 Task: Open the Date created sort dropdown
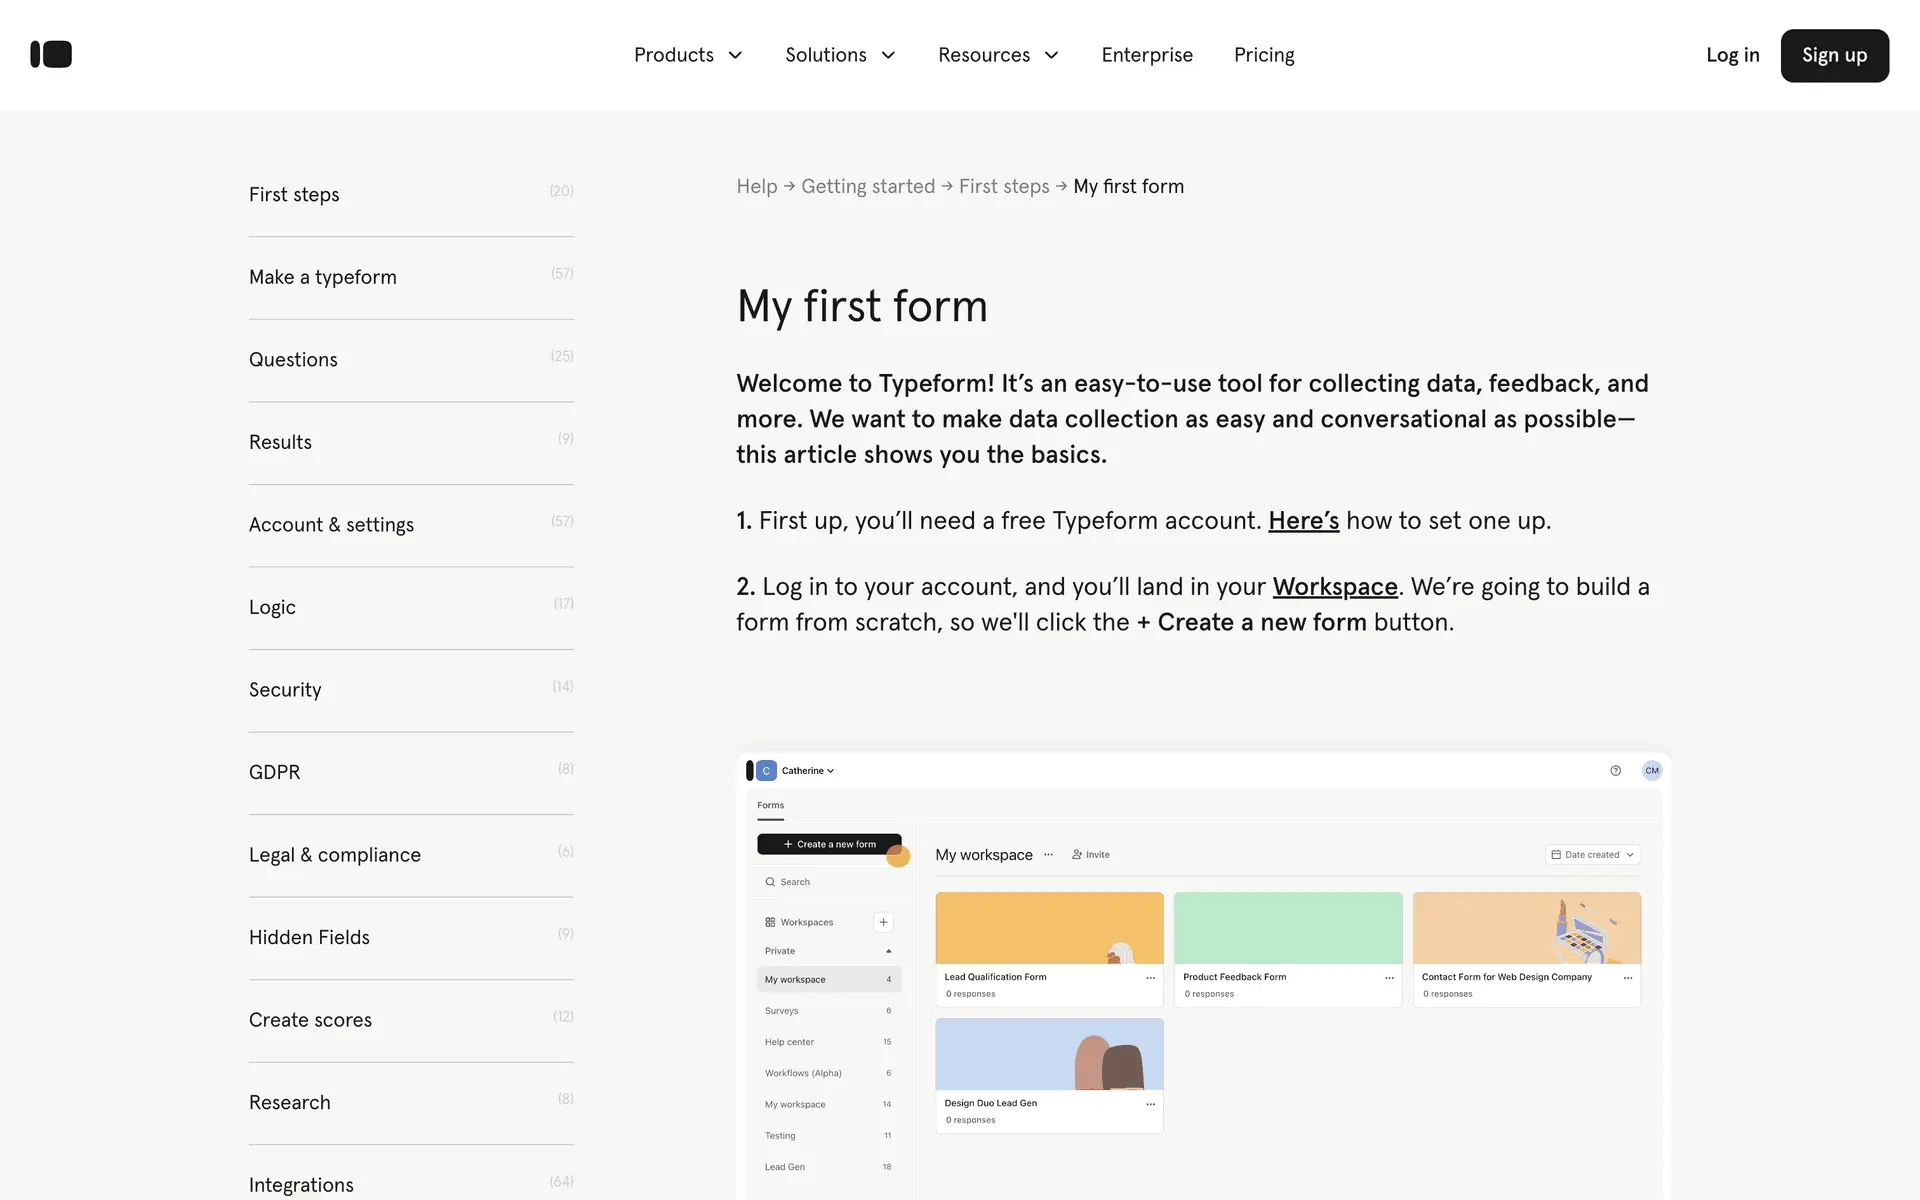pos(1592,855)
